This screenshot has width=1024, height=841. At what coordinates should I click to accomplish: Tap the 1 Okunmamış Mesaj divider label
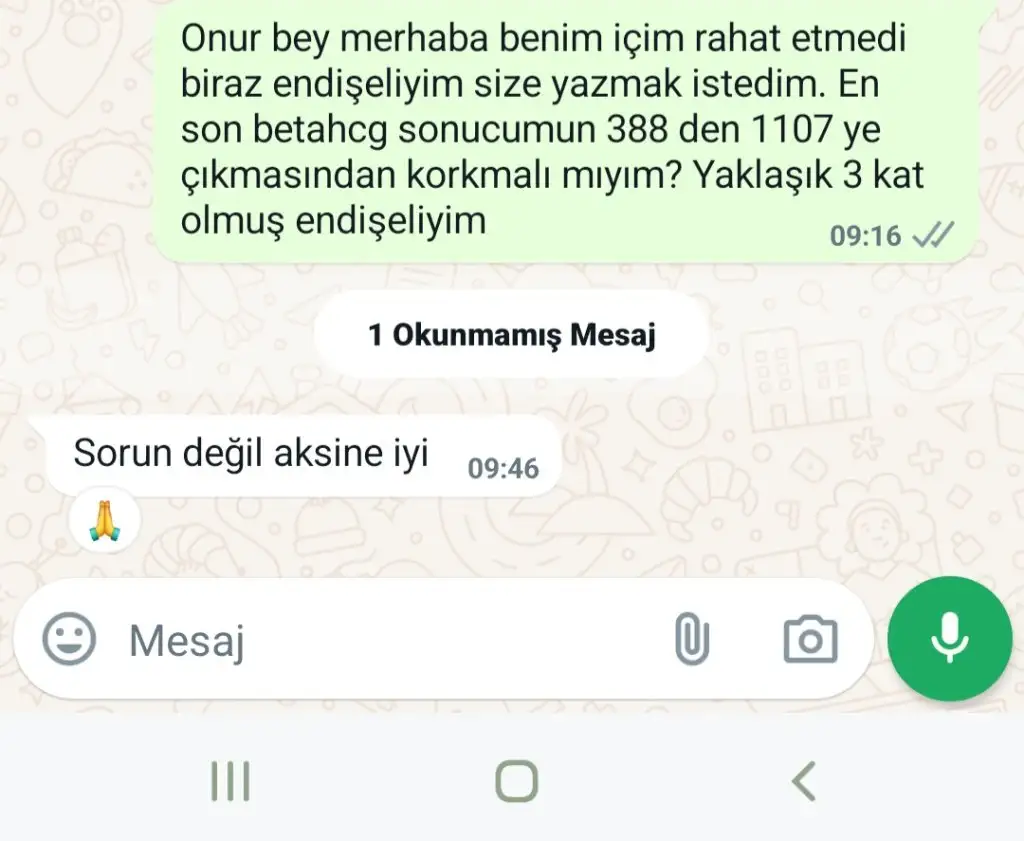coord(511,334)
